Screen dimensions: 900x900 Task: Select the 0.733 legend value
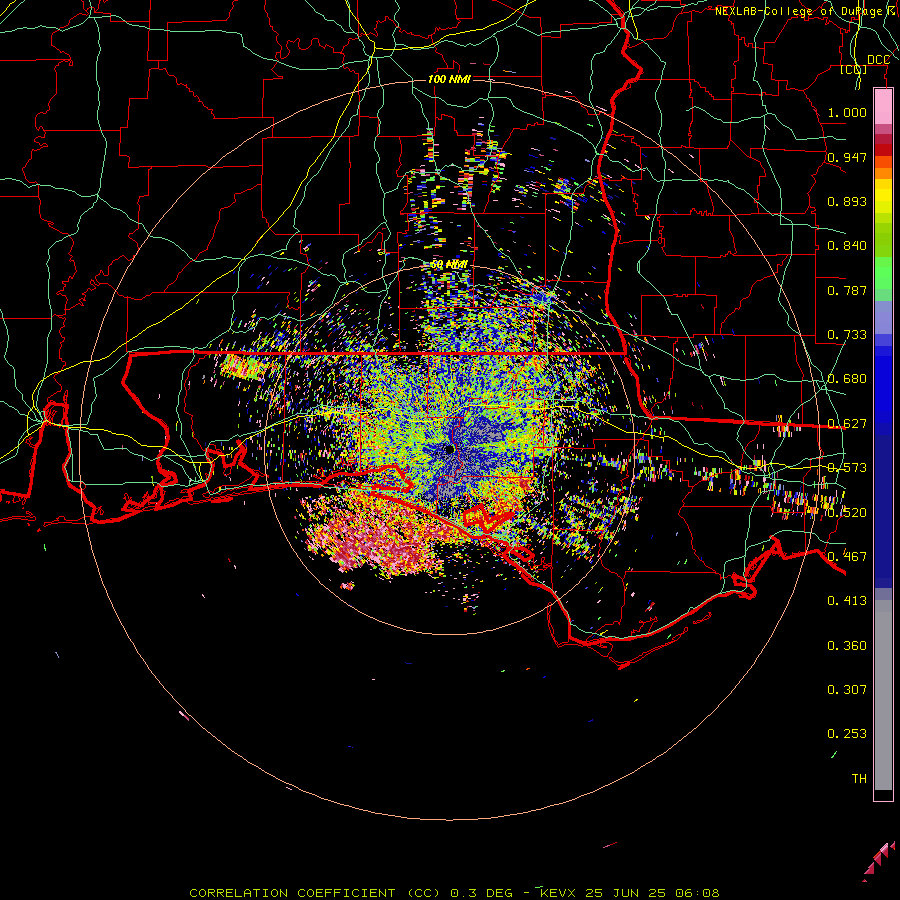pos(847,334)
